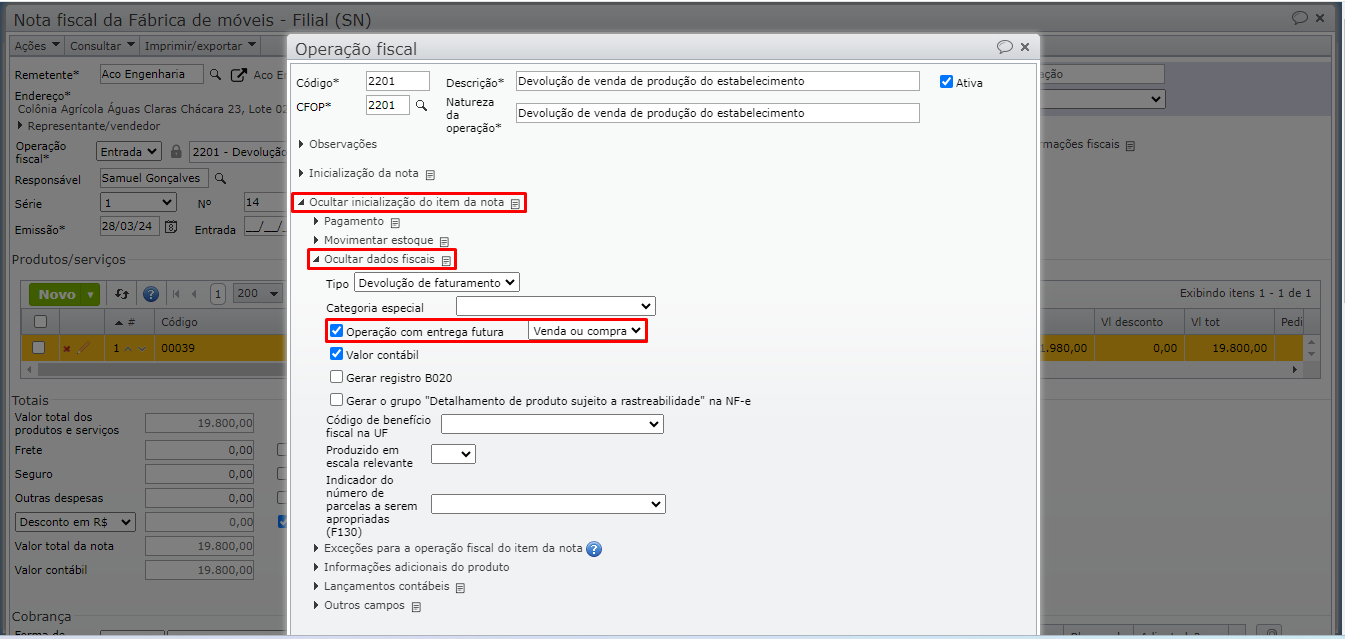Refresh the Produtos/serviços grid
1345x639 pixels.
point(122,294)
